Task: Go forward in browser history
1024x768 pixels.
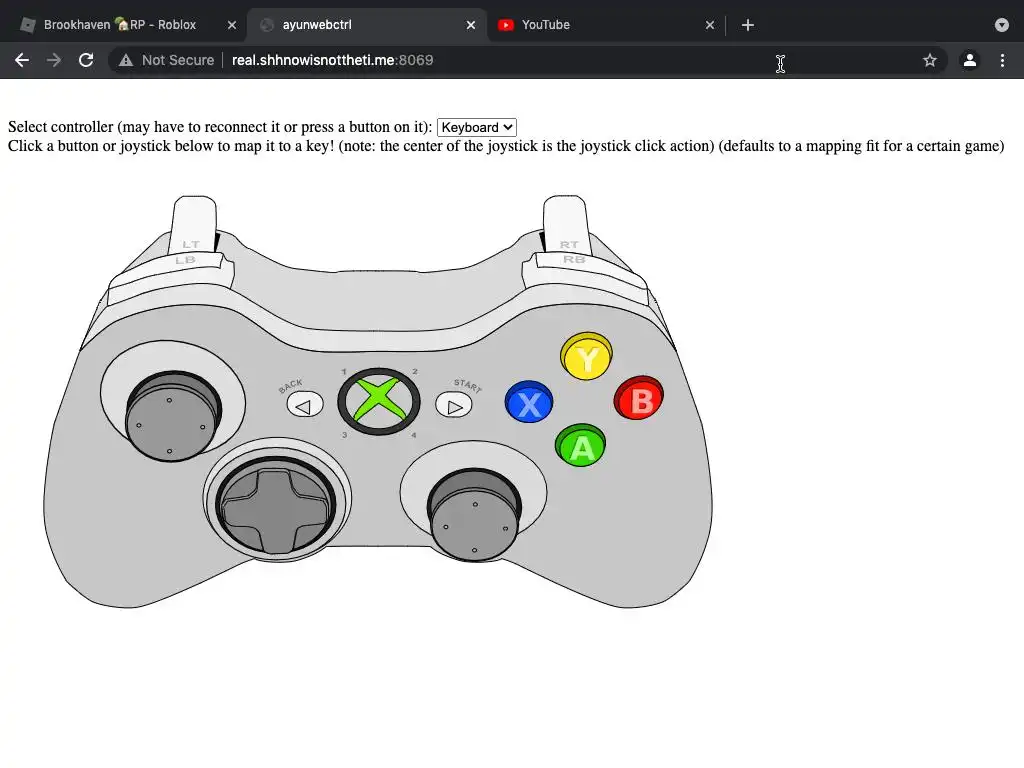Action: tap(54, 60)
